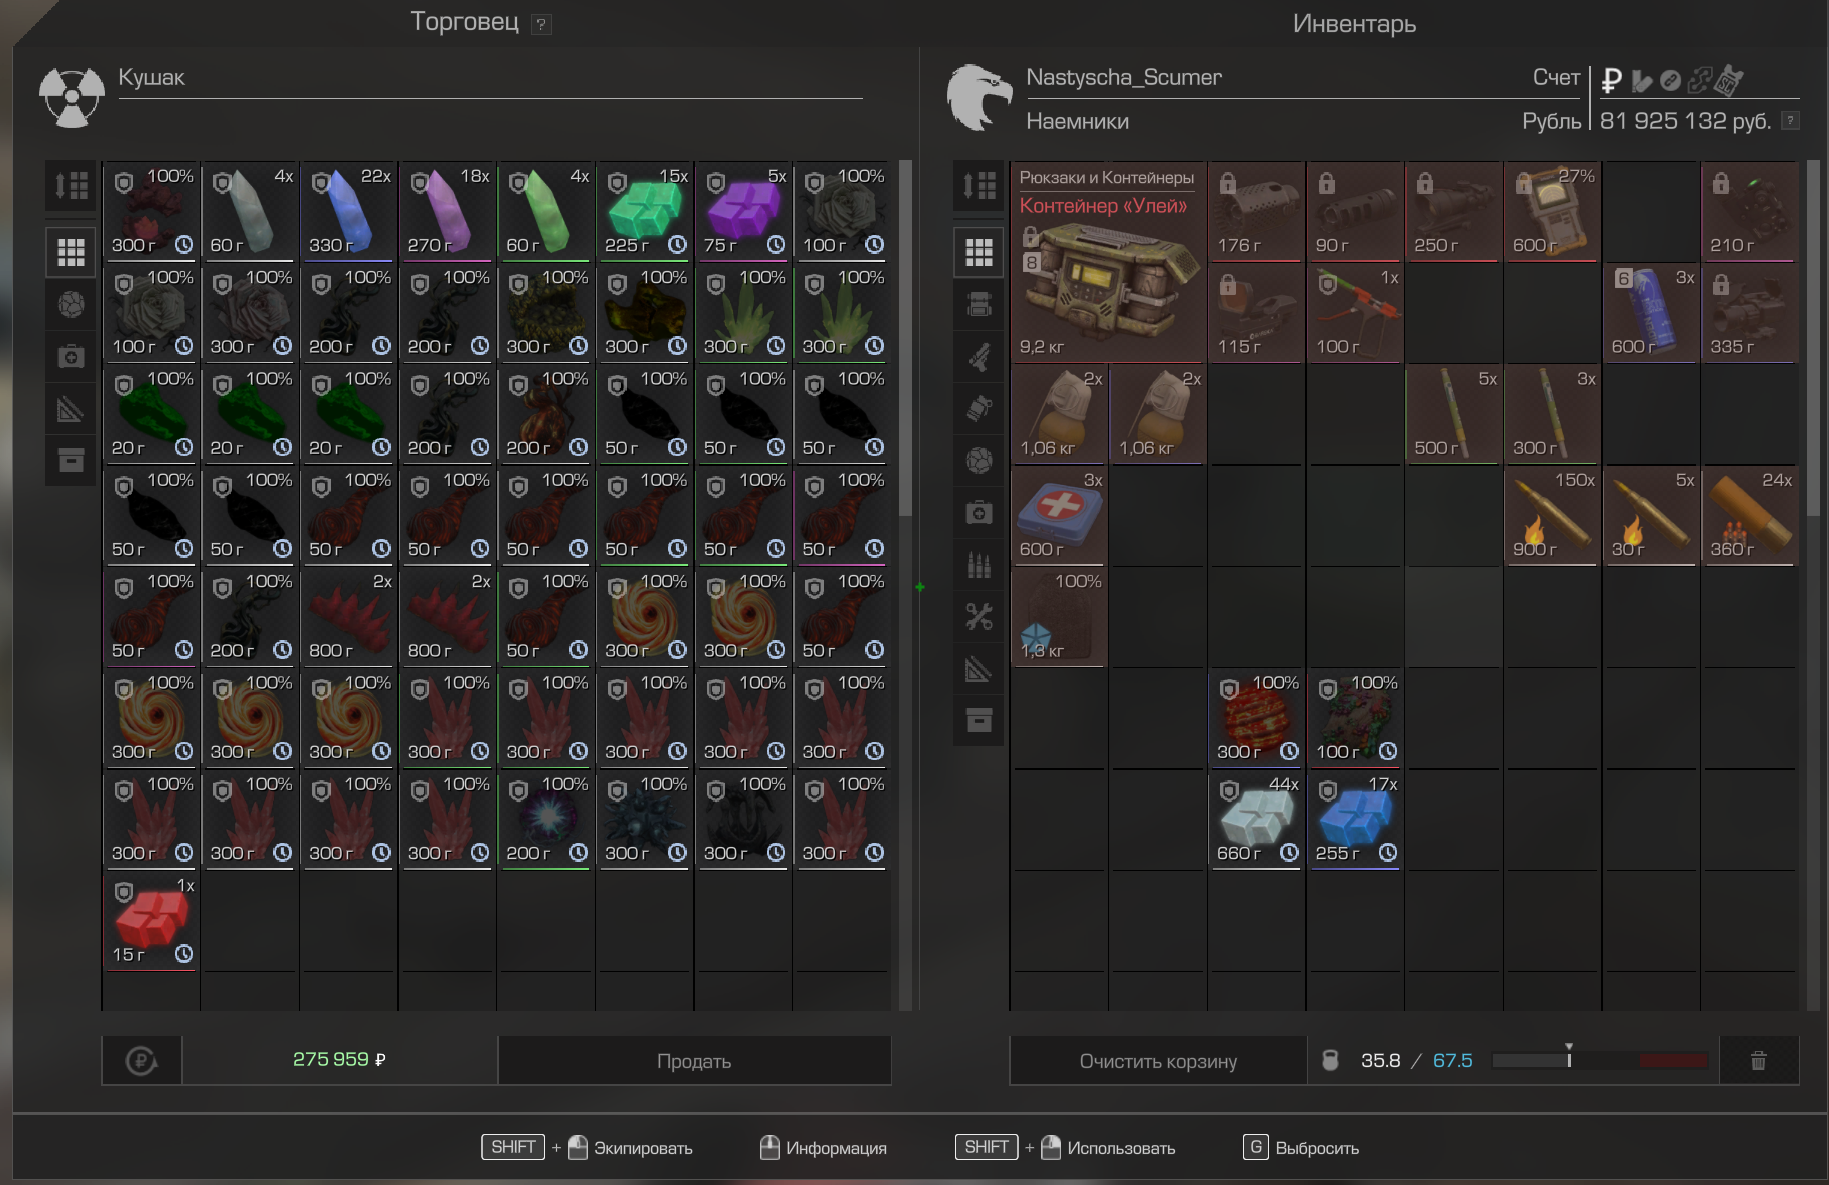Click the Информация mouse hint
The width and height of the screenshot is (1829, 1185).
pos(823,1147)
